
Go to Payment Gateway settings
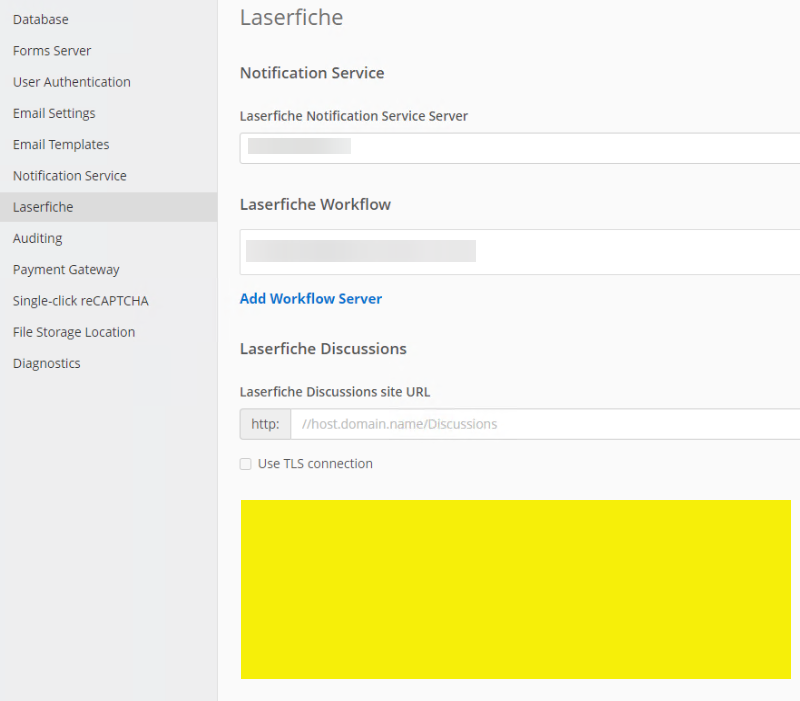tap(66, 269)
